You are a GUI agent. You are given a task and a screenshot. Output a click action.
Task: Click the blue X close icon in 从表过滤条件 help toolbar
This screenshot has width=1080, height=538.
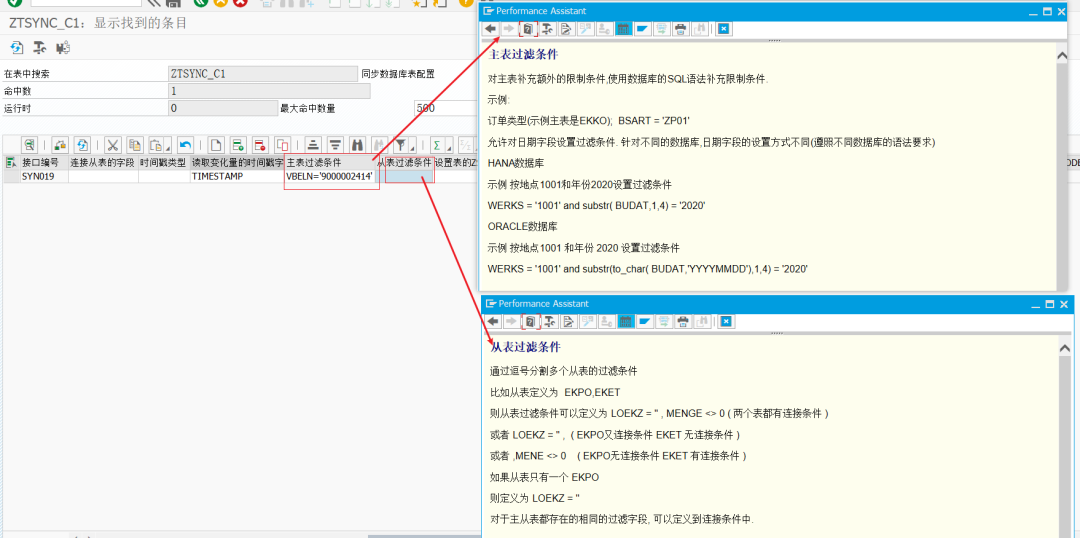click(x=726, y=321)
